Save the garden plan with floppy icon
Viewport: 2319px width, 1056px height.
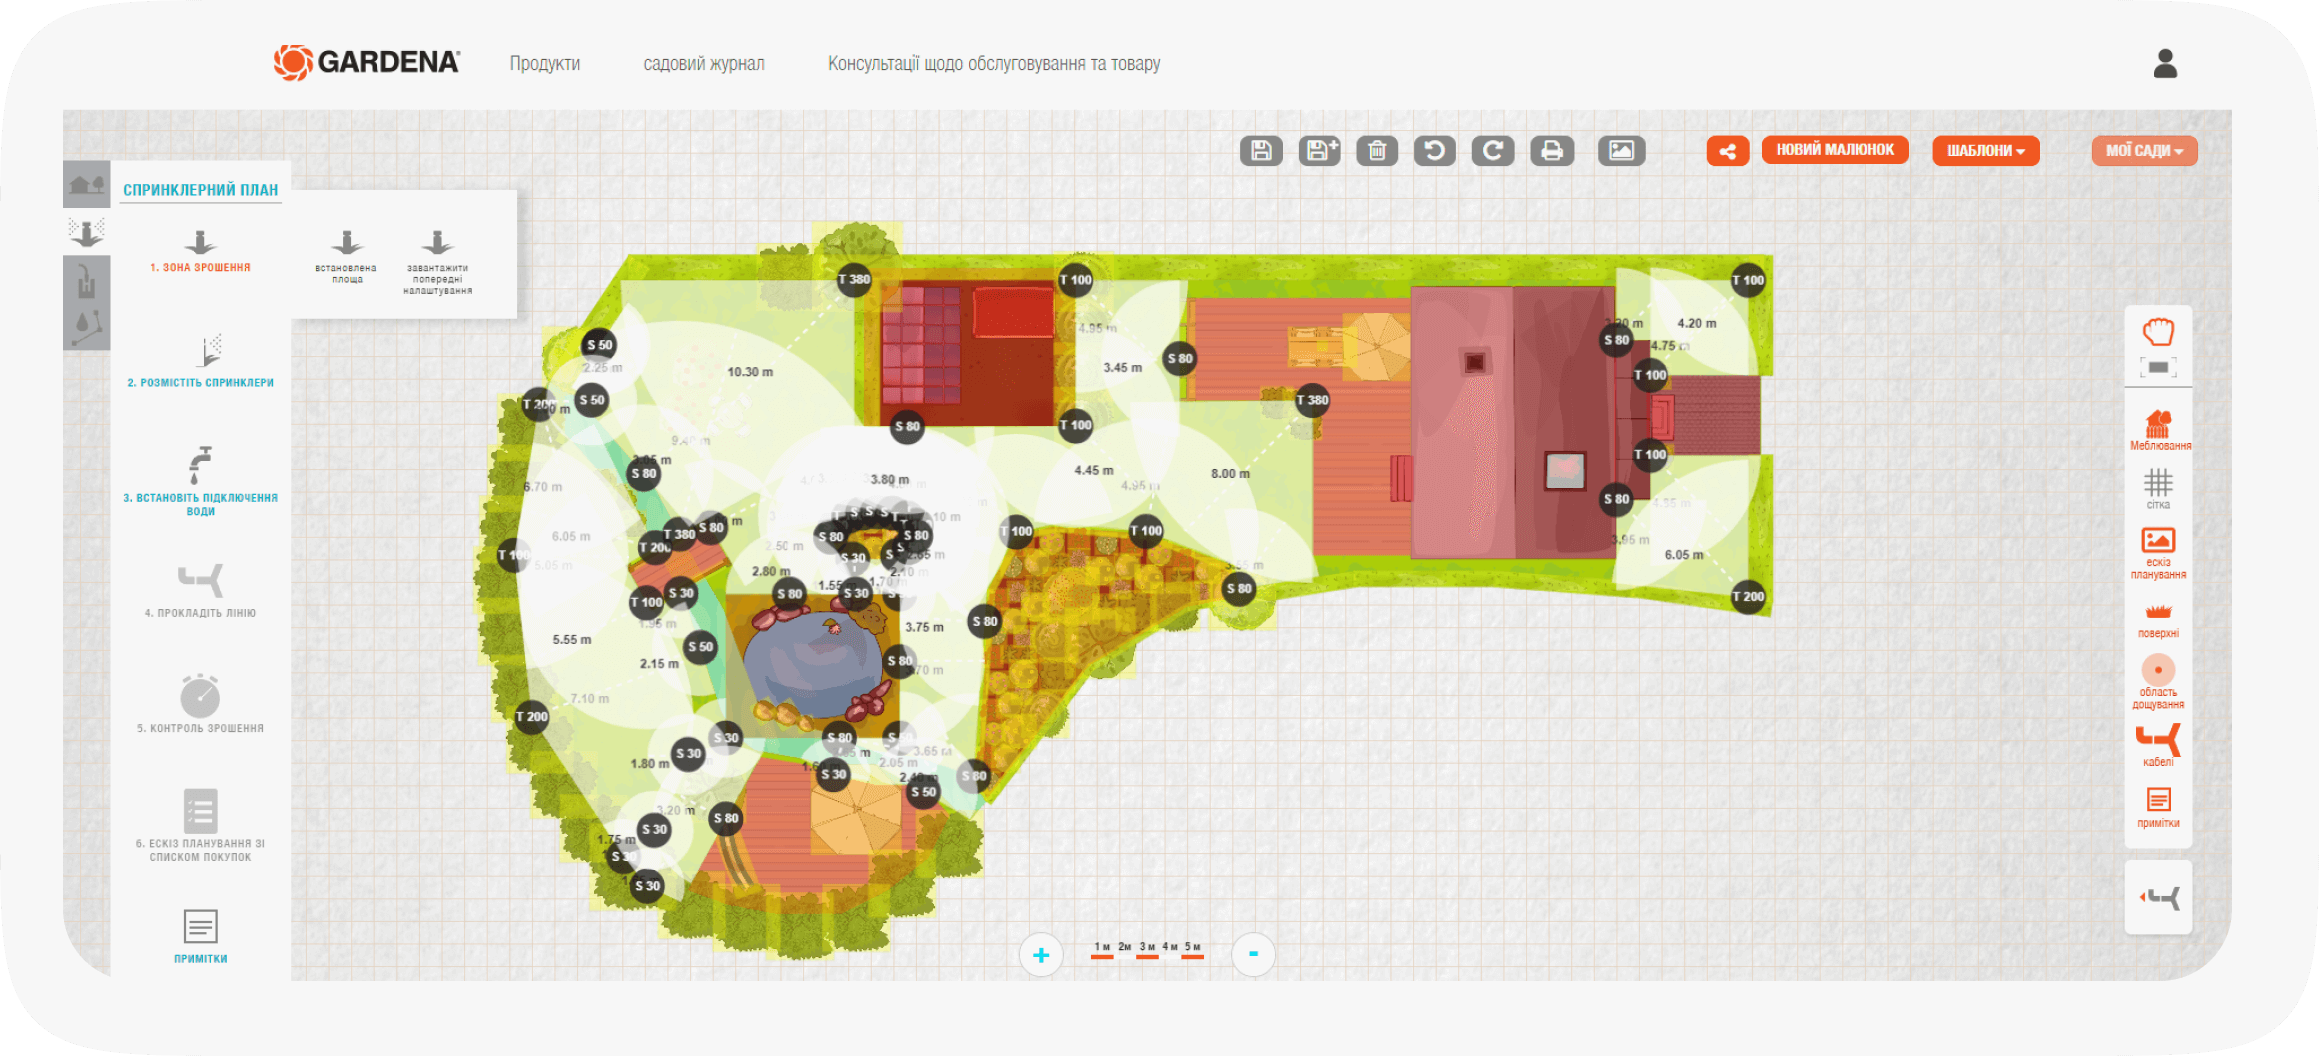coord(1261,151)
